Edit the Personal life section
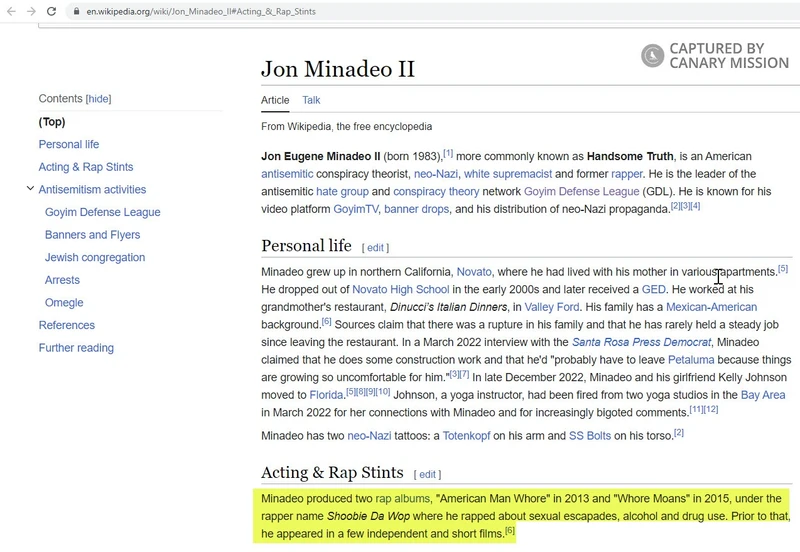Viewport: 800px width, 552px height. click(375, 247)
